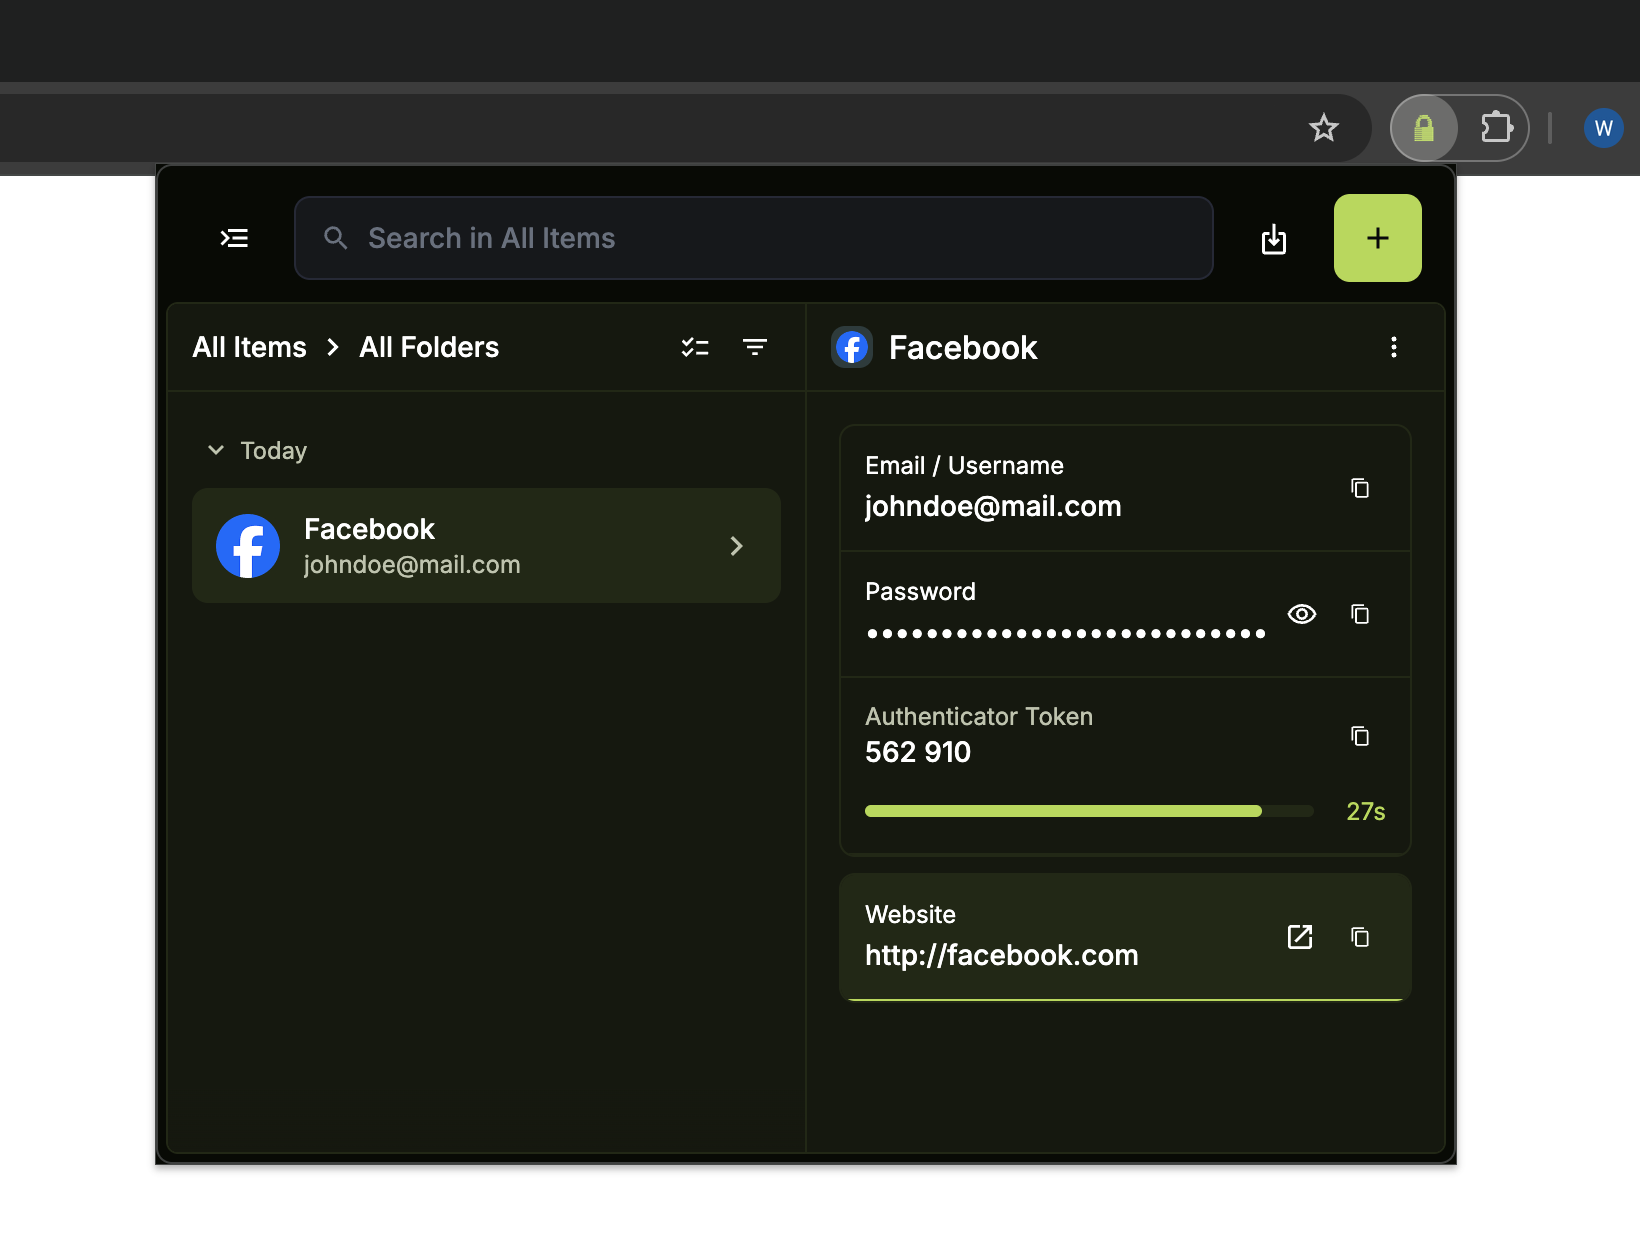Click the masked password dots

pyautogui.click(x=1066, y=633)
